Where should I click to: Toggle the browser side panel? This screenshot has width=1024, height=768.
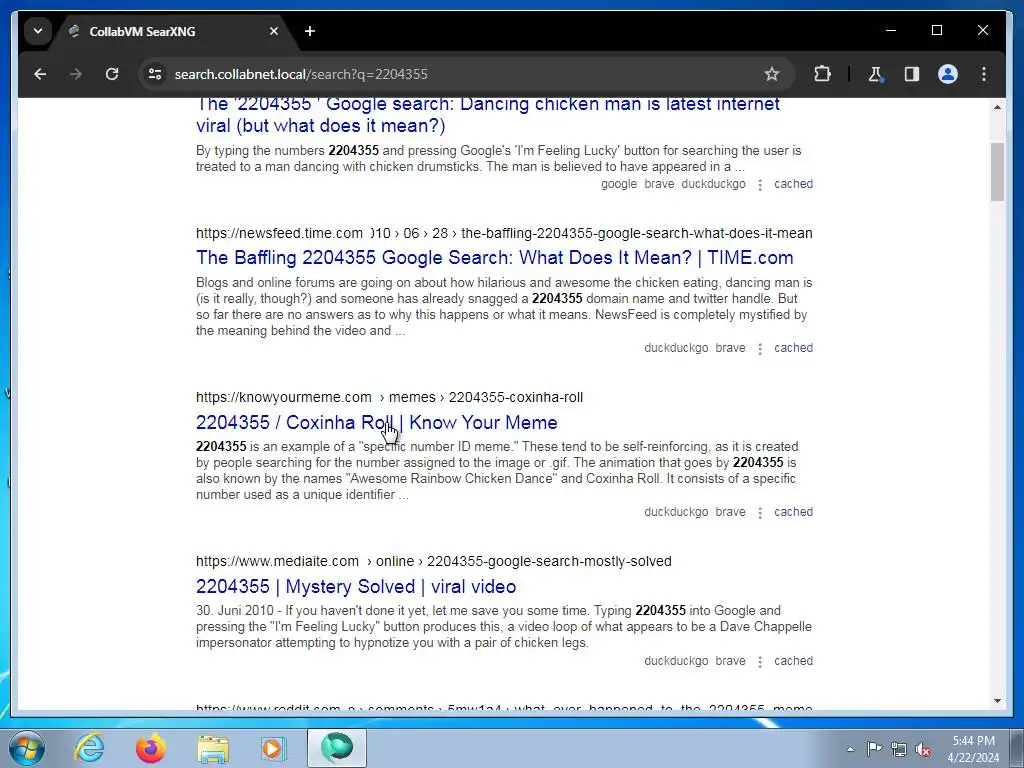coord(912,74)
